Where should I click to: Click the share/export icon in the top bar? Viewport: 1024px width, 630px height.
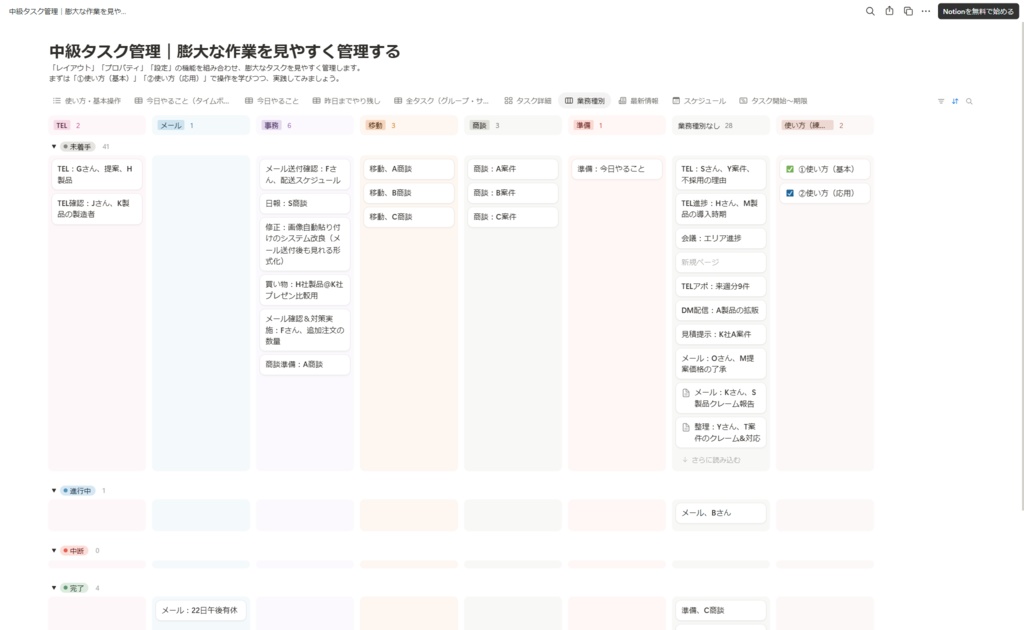click(889, 12)
